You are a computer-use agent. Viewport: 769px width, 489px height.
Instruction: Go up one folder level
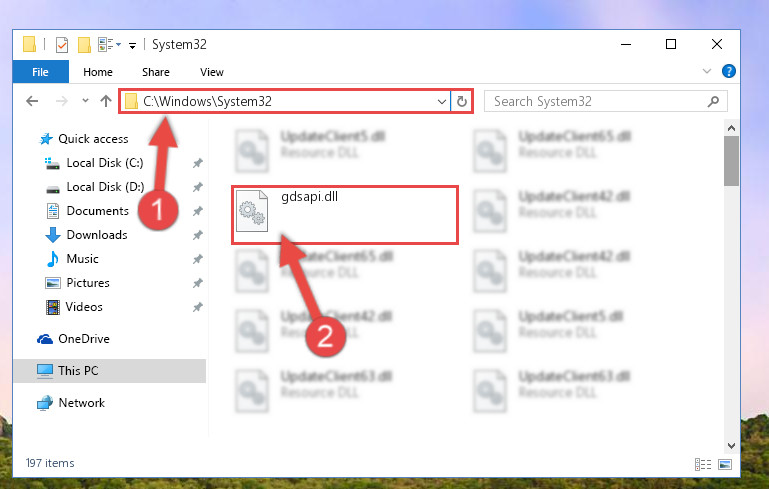106,101
